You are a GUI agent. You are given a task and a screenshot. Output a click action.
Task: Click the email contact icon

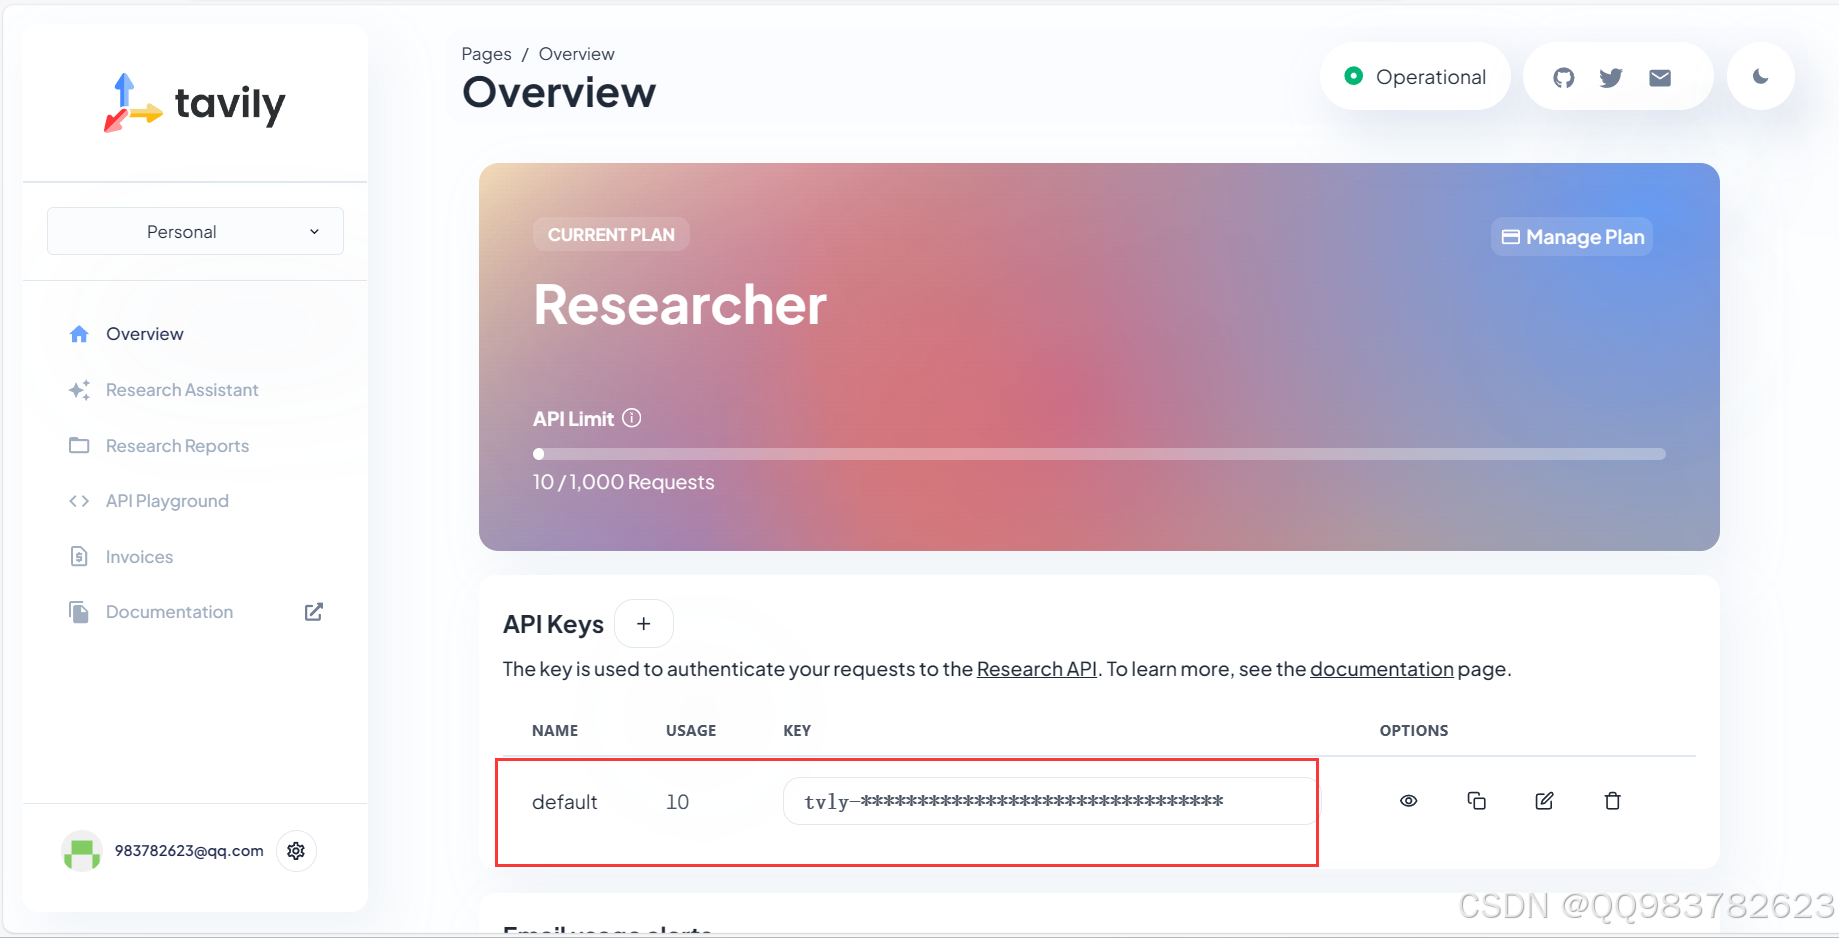point(1659,76)
